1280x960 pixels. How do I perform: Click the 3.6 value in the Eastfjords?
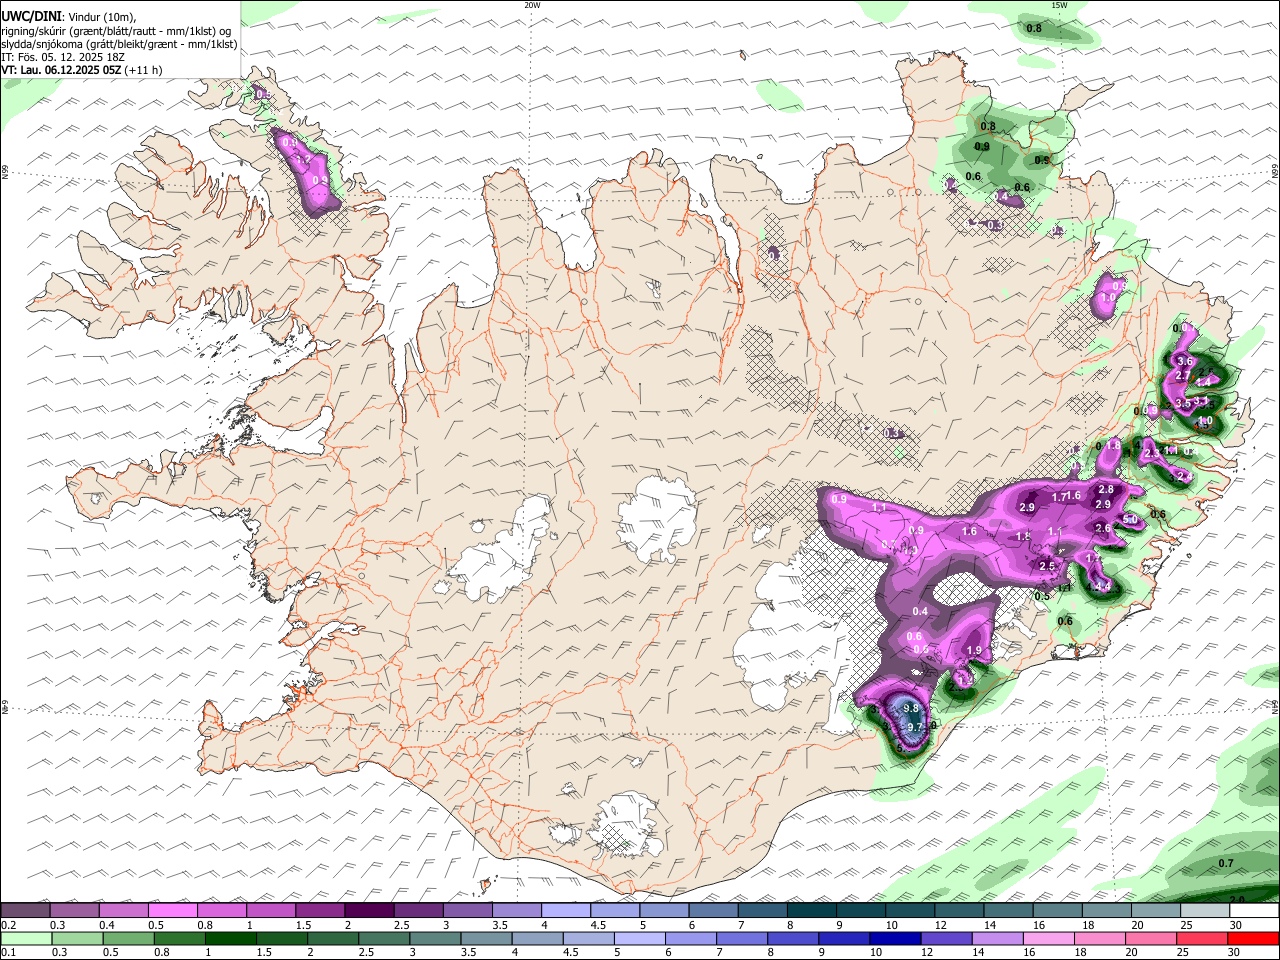click(1186, 361)
